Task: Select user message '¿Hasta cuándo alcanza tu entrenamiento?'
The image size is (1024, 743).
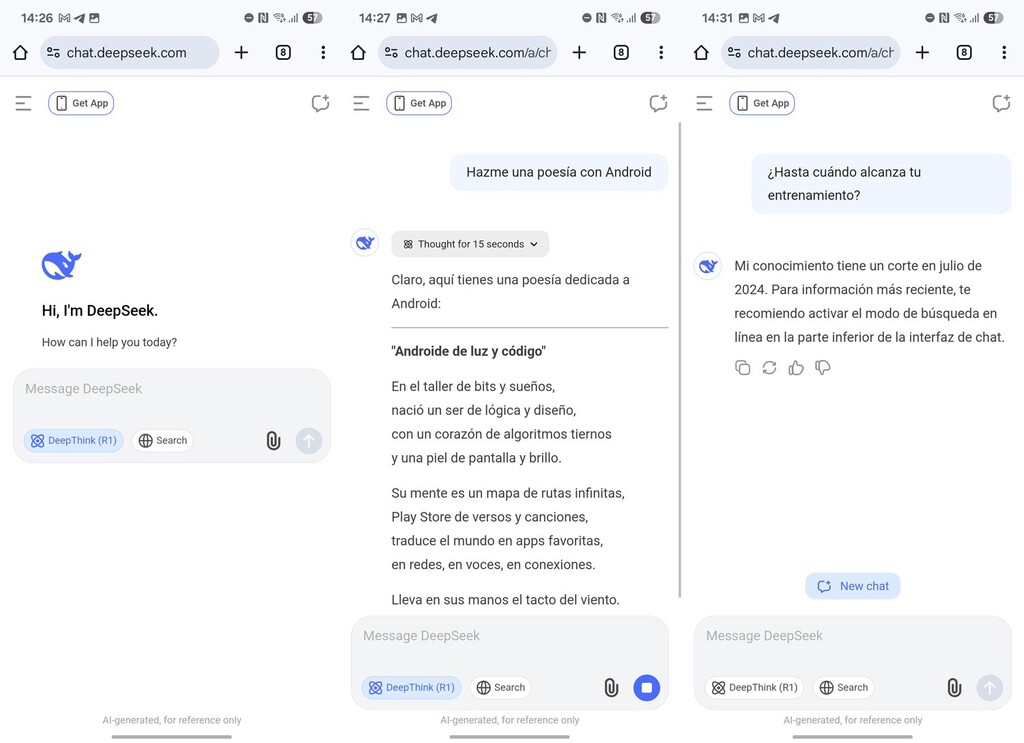Action: (881, 183)
